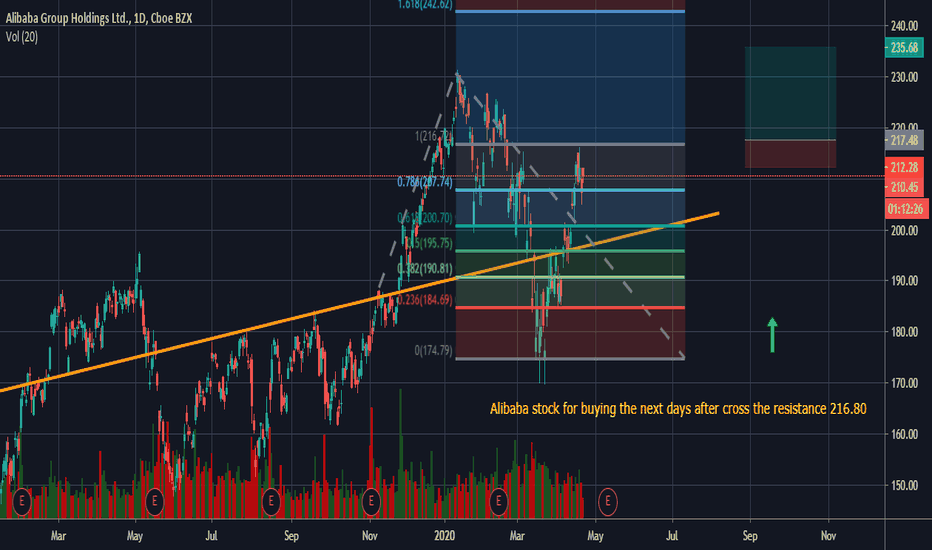Viewport: 932px width, 550px height.
Task: Select the 210.45 current price label
Action: coord(904,187)
